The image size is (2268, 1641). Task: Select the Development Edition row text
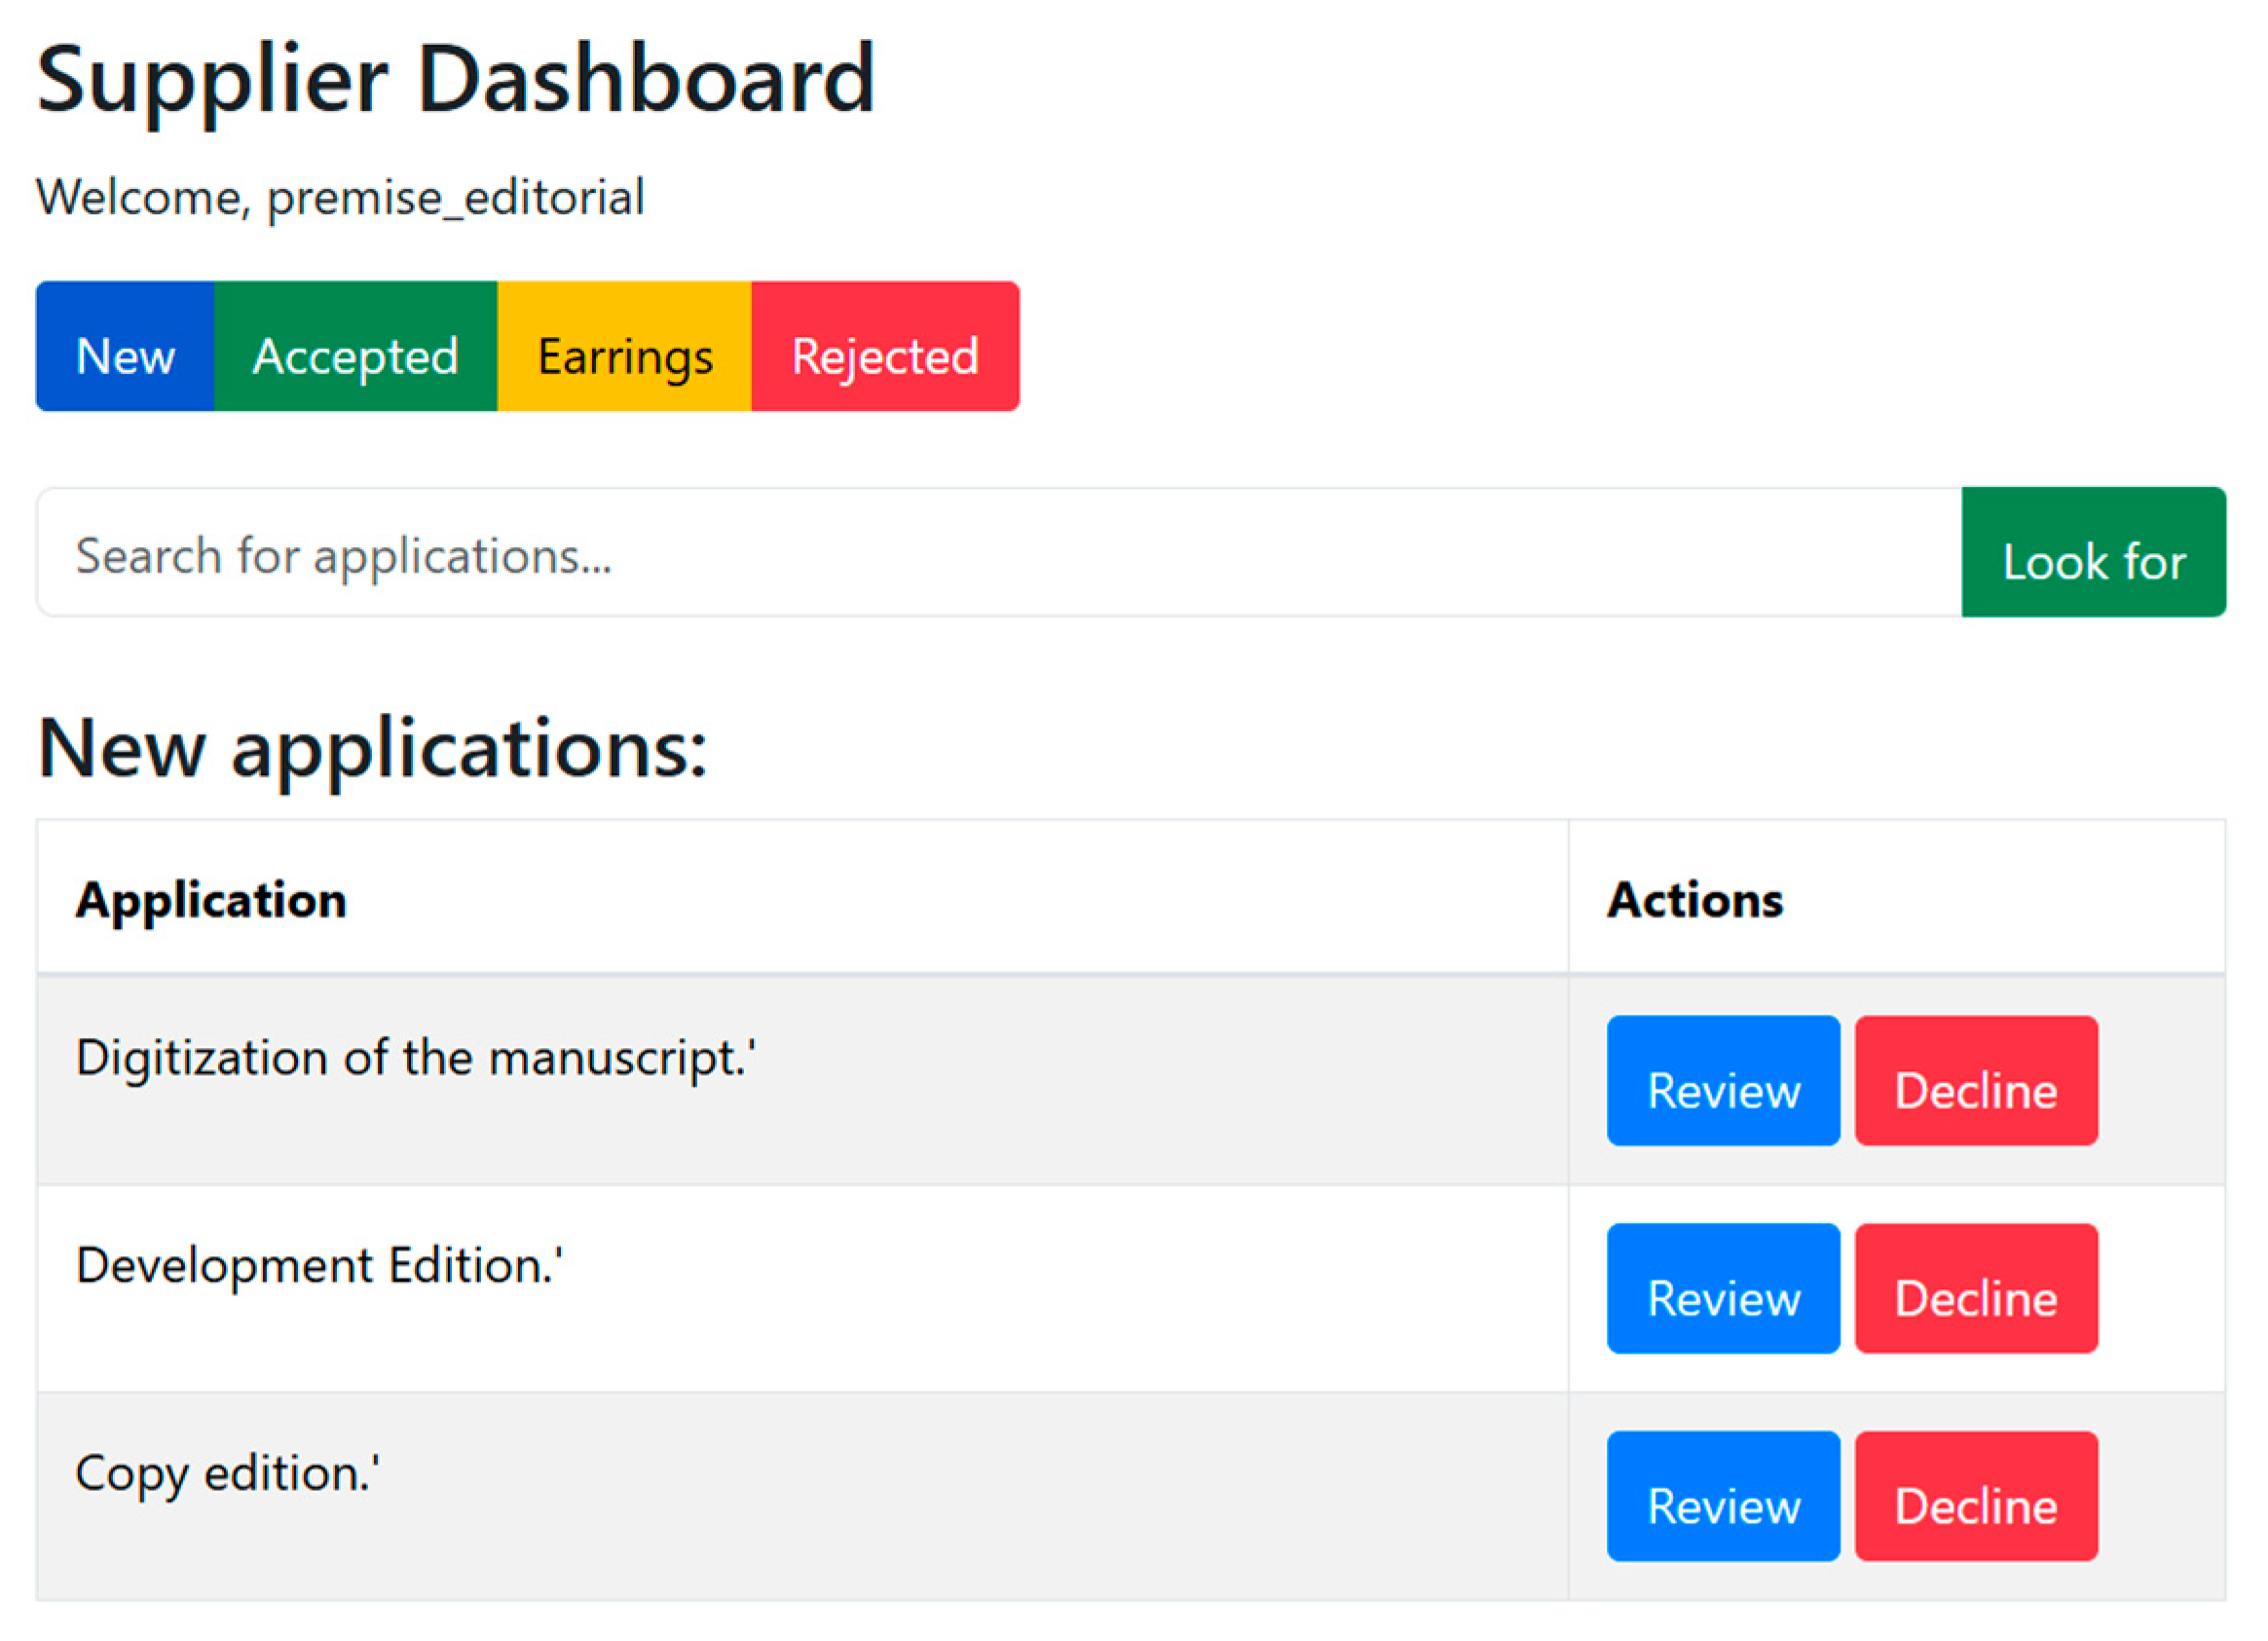point(318,1265)
